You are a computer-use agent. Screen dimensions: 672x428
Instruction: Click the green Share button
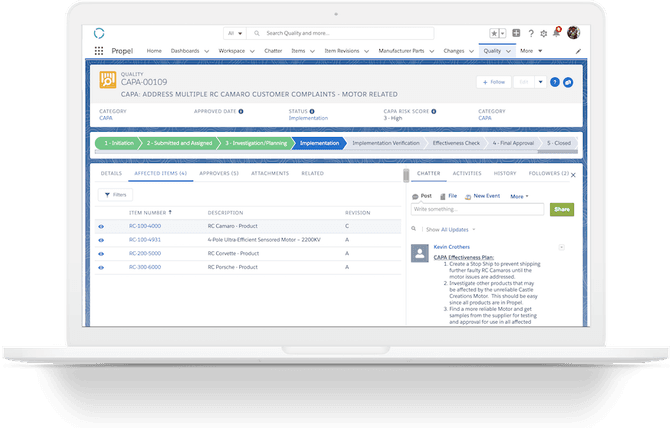[x=562, y=210]
